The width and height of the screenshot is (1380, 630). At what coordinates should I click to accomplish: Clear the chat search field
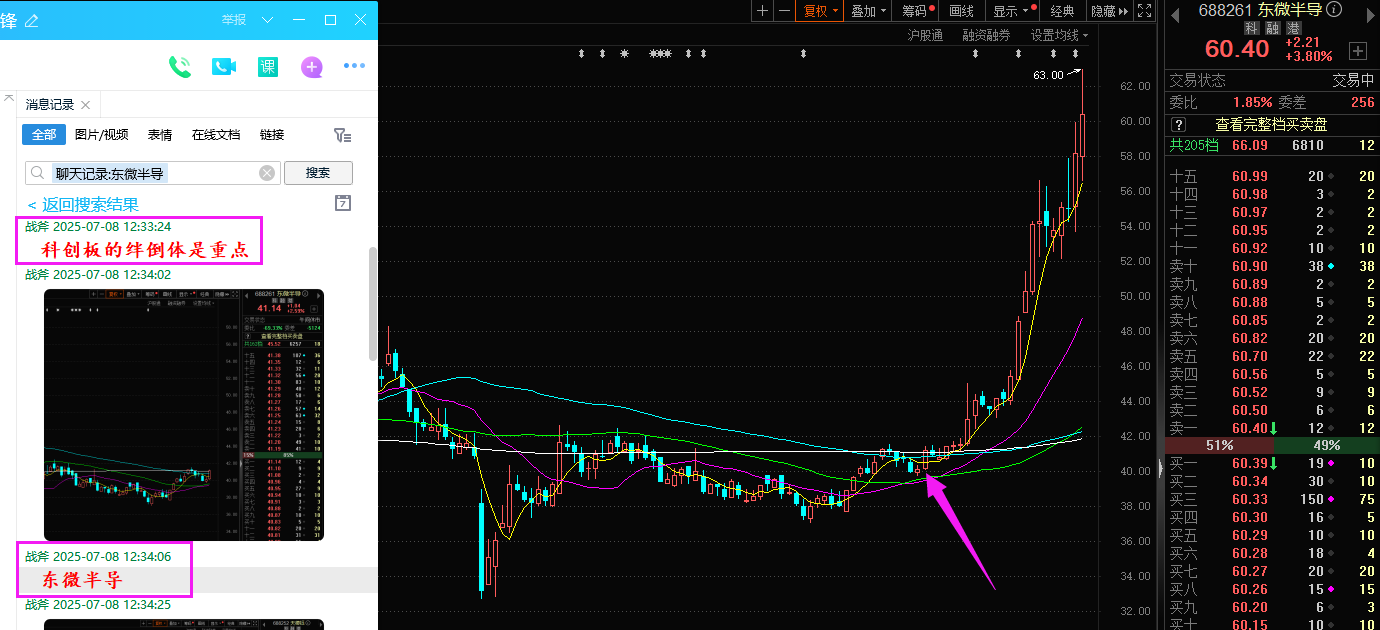(x=267, y=173)
